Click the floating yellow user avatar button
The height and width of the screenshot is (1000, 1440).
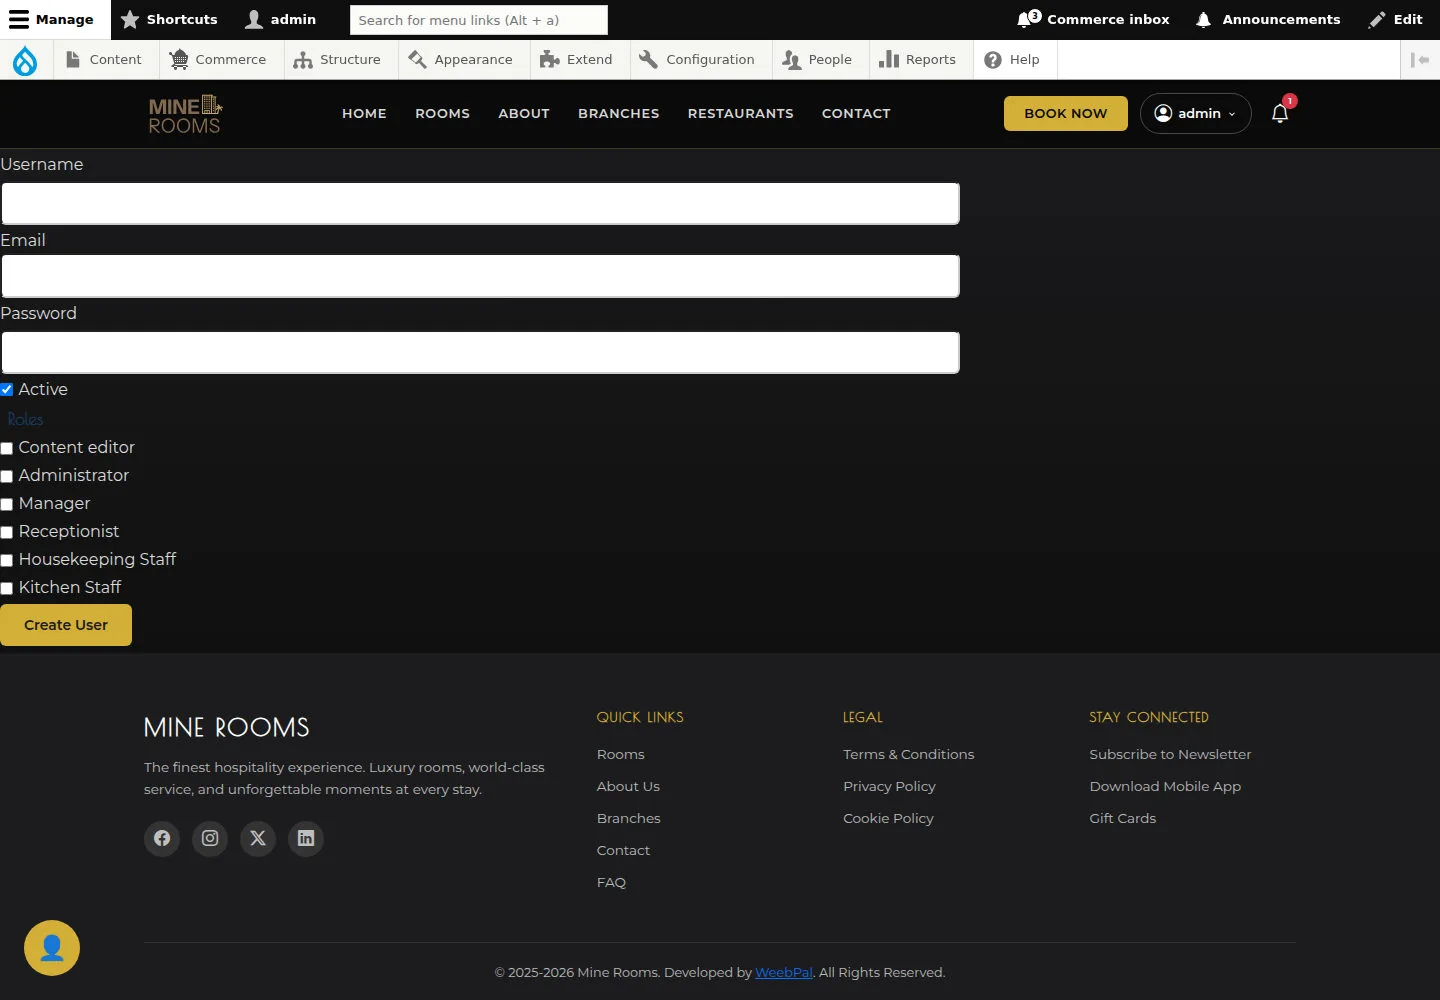pos(52,948)
